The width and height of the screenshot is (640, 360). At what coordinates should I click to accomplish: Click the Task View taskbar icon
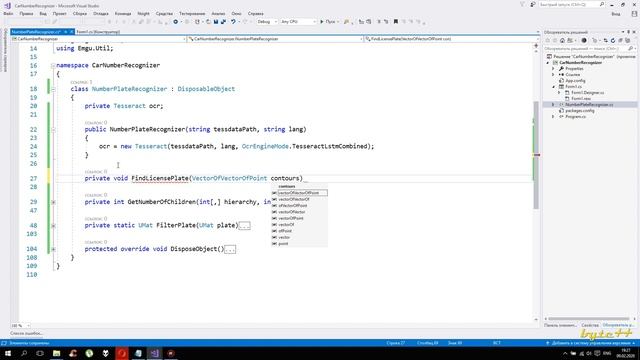[x=40, y=353]
